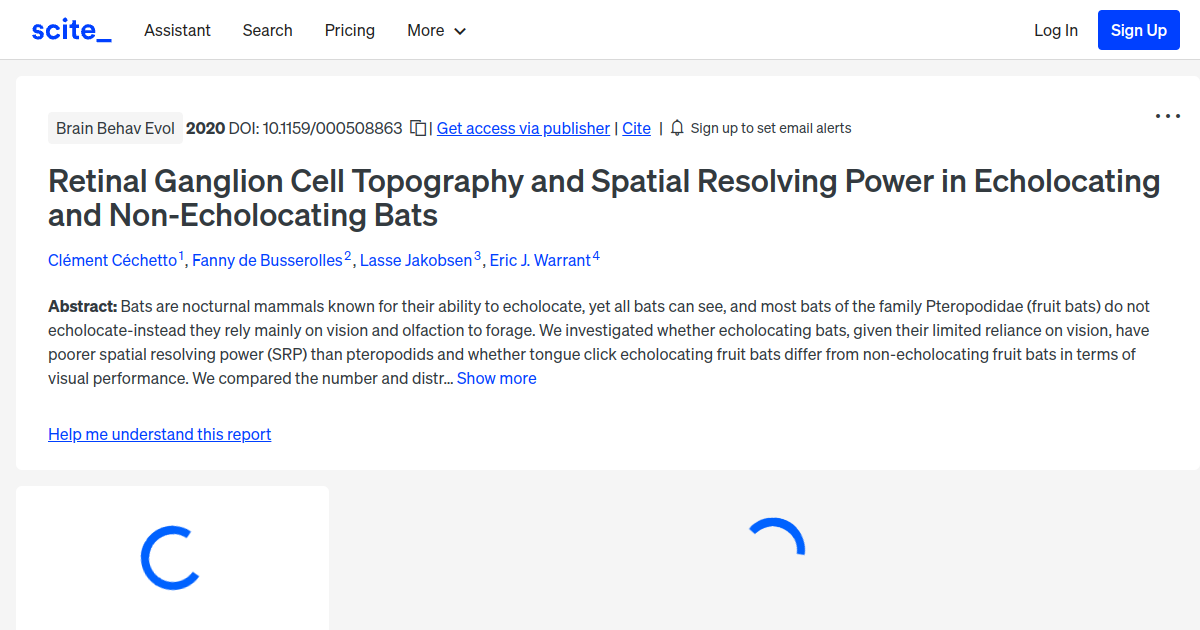
Task: Click the Brain Behav Evol journal badge
Action: click(x=115, y=127)
